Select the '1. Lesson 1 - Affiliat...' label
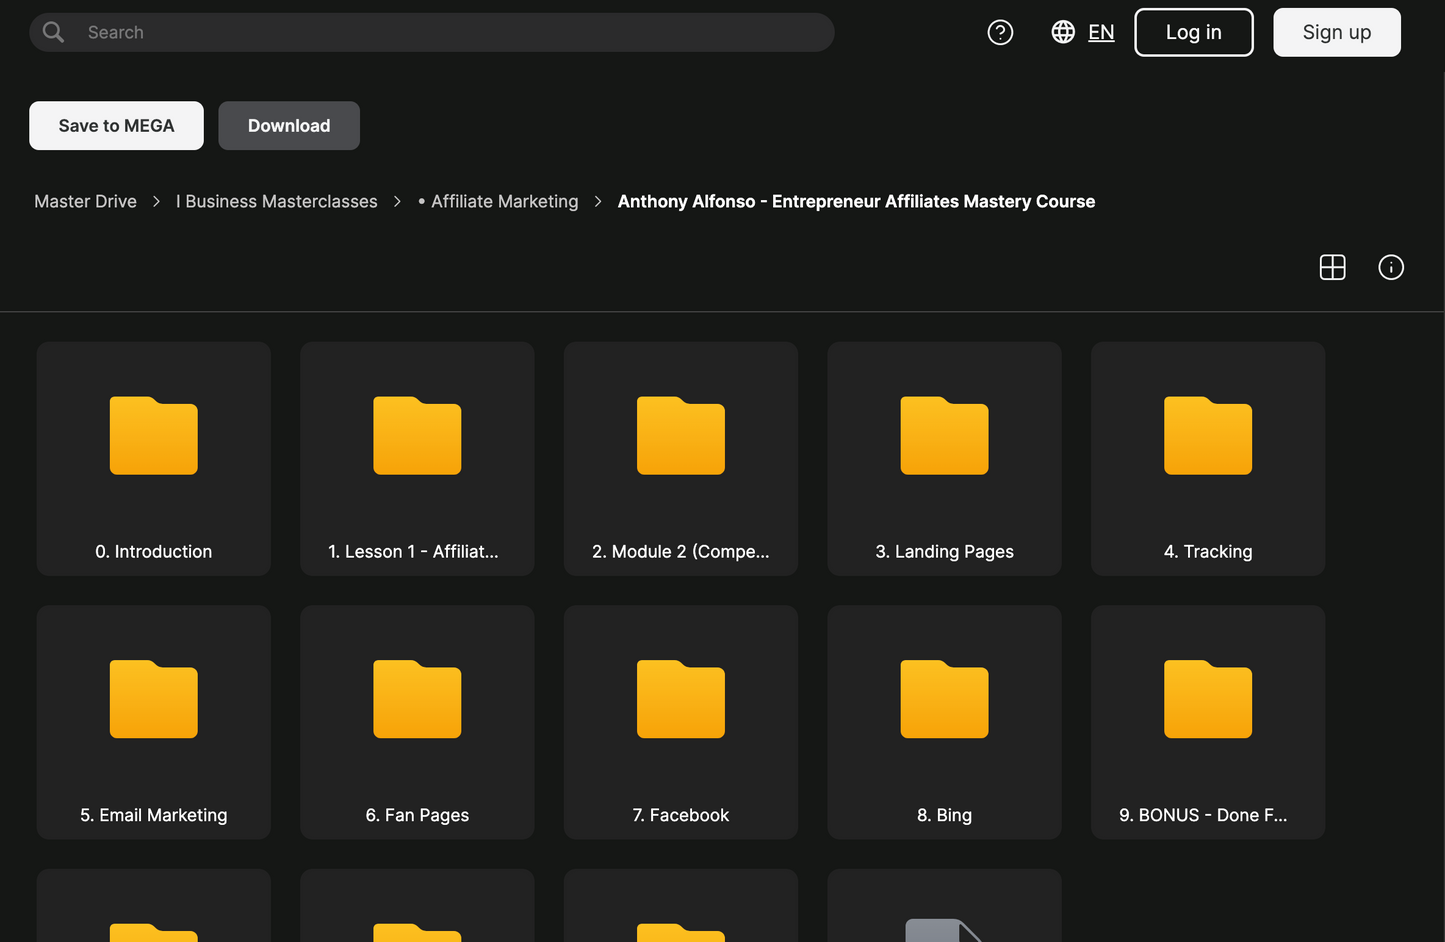Viewport: 1445px width, 942px height. [413, 551]
